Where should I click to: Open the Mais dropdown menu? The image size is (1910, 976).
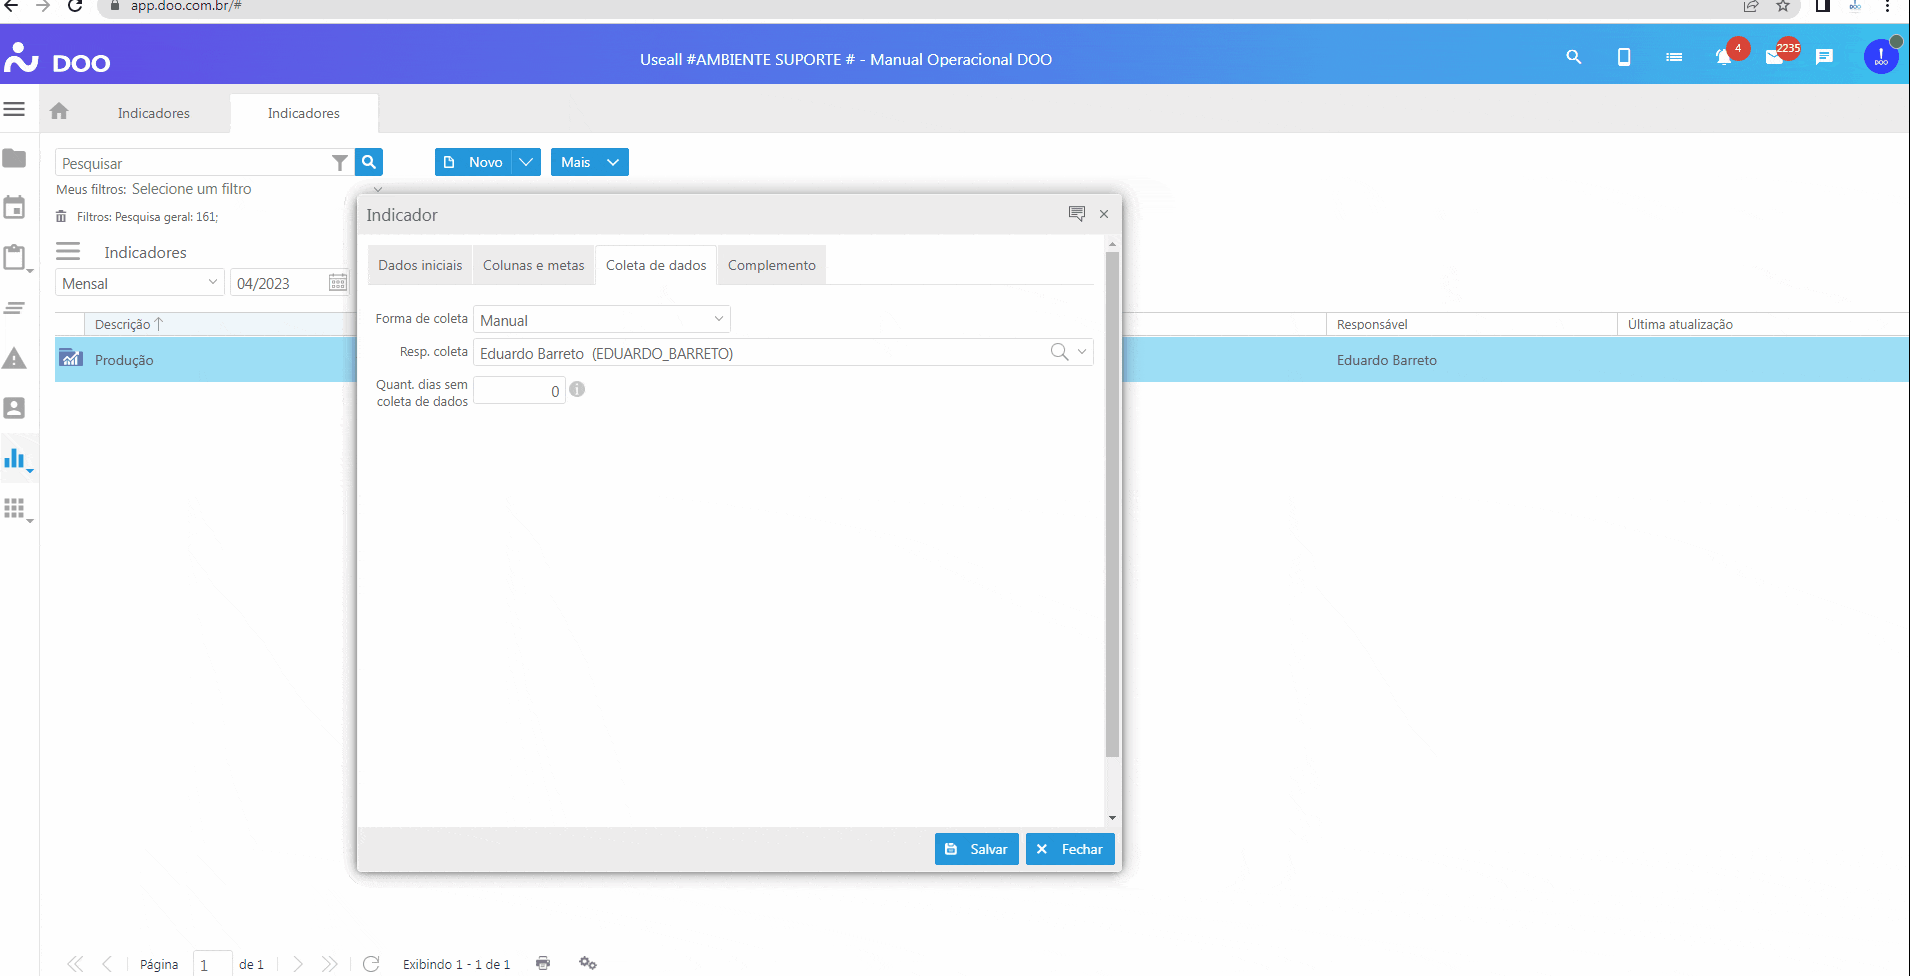click(x=589, y=162)
